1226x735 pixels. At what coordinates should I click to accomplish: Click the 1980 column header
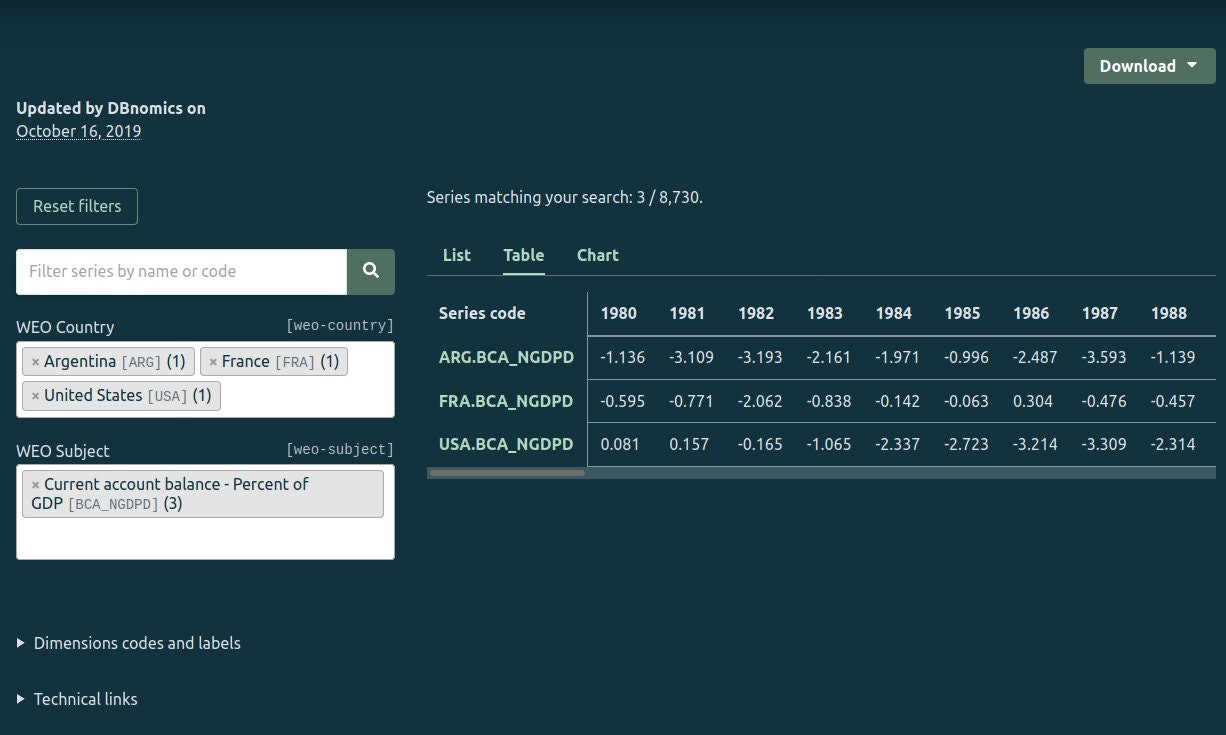pos(618,313)
